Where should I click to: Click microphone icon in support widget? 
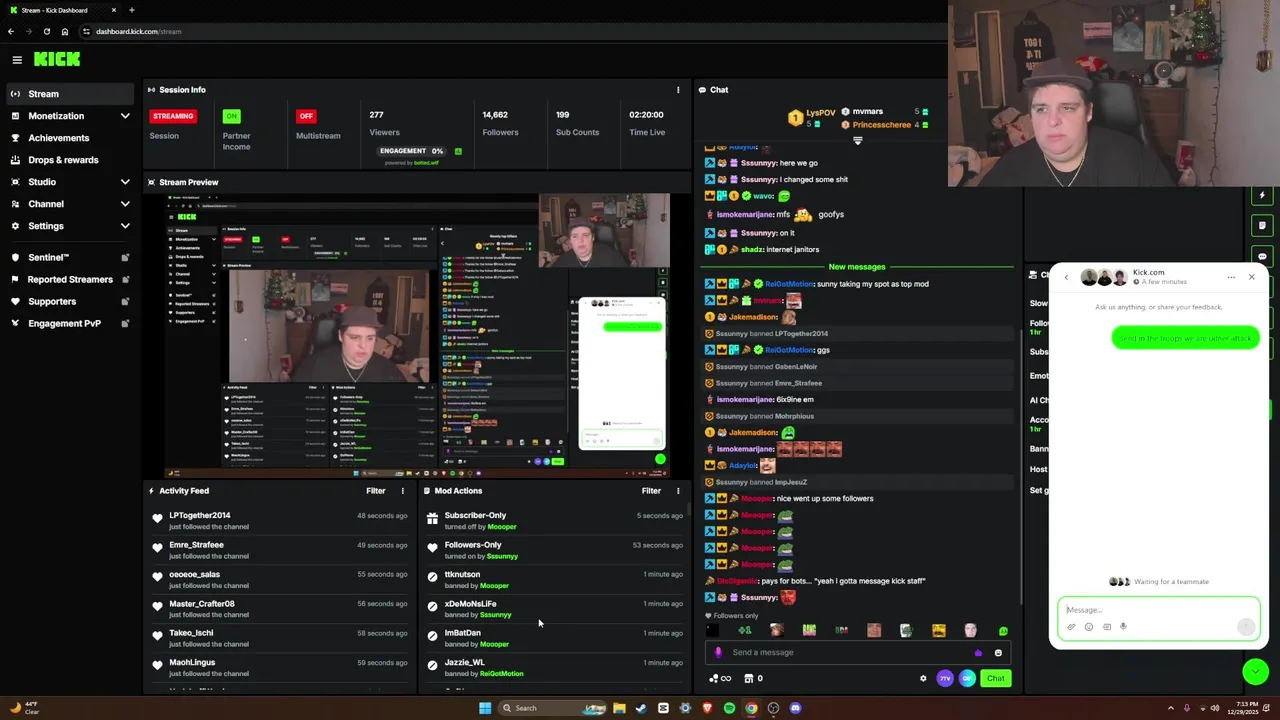coord(1124,627)
